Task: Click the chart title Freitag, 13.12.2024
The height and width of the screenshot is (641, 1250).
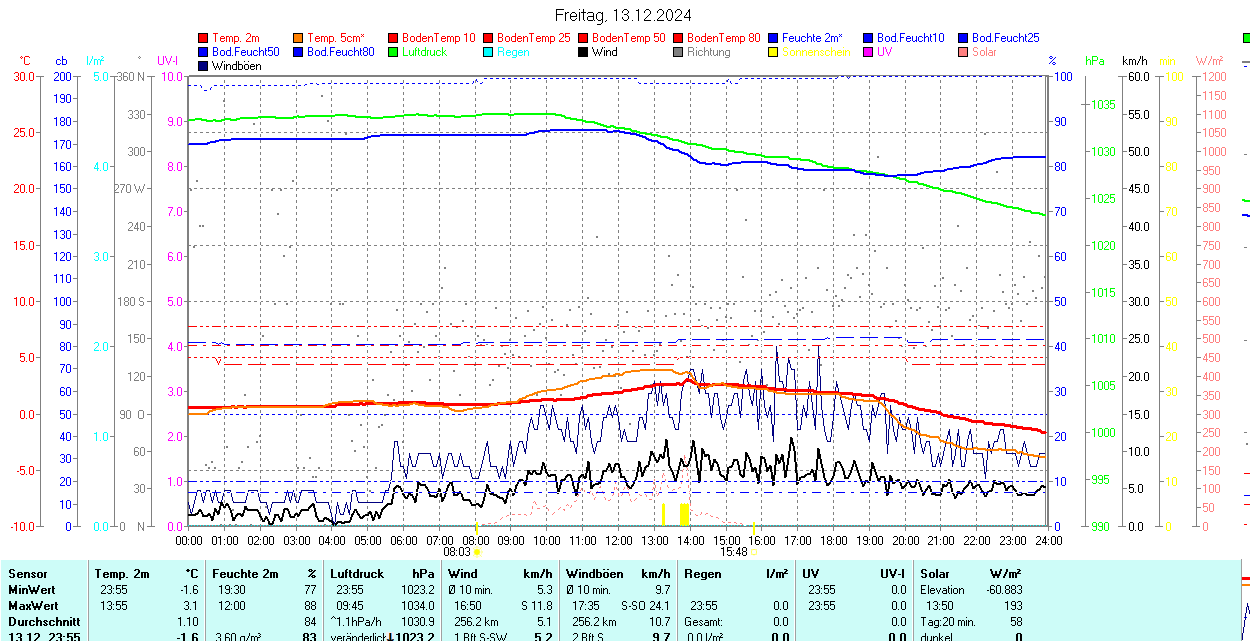Action: pyautogui.click(x=623, y=15)
